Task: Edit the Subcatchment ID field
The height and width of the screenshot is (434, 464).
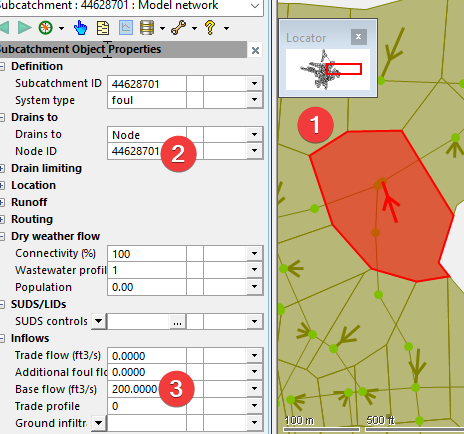Action: pos(147,83)
